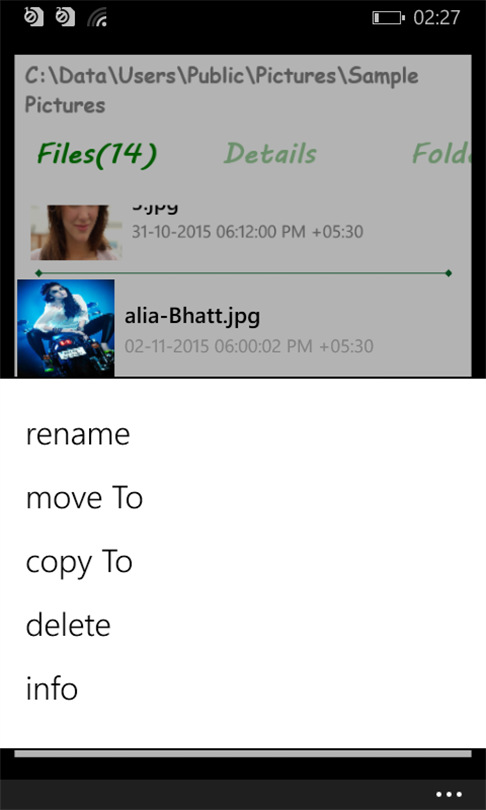Tap the battery icon in status bar
The height and width of the screenshot is (810, 486).
coord(389,18)
